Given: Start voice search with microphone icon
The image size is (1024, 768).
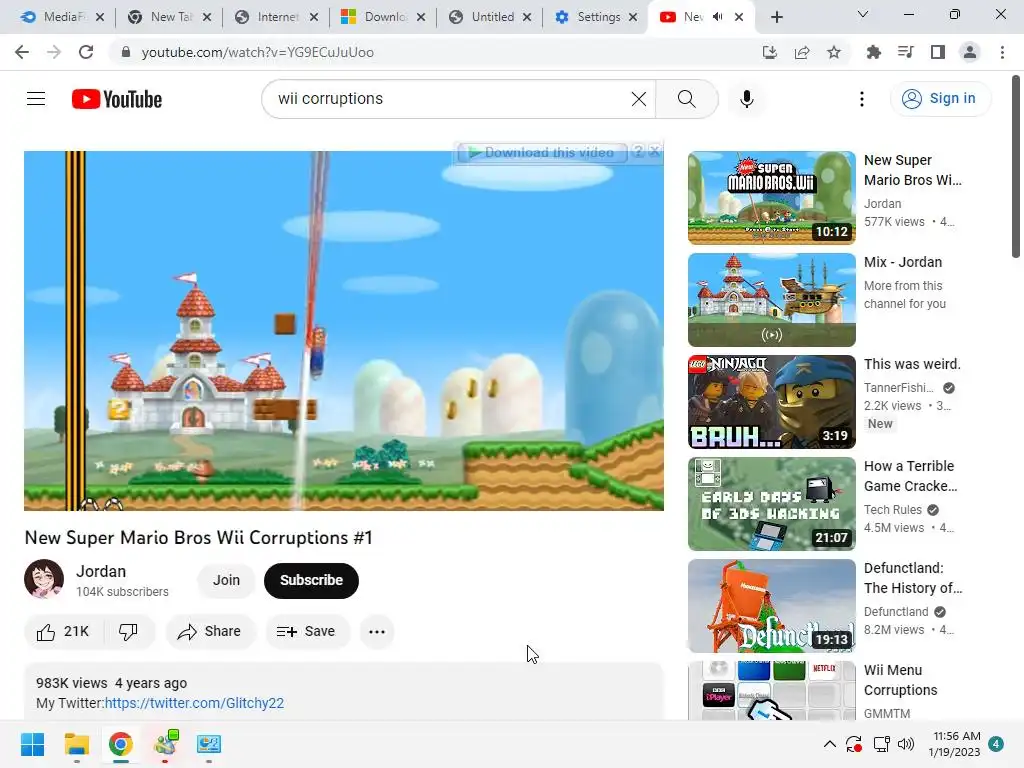Looking at the screenshot, I should click(746, 99).
